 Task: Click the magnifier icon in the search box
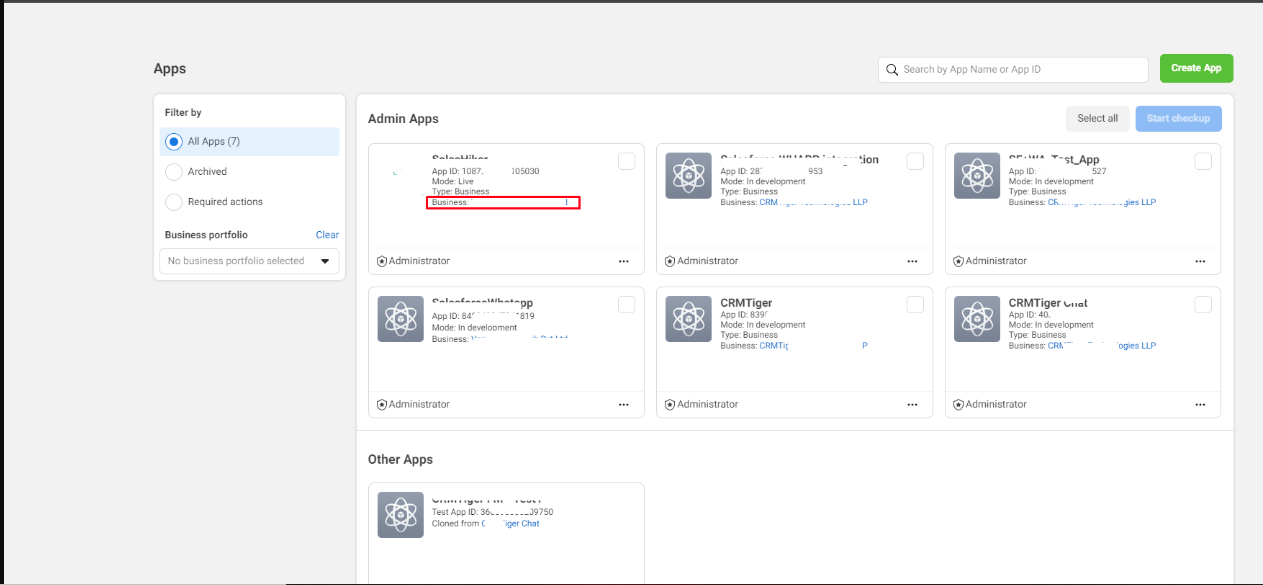click(x=892, y=70)
